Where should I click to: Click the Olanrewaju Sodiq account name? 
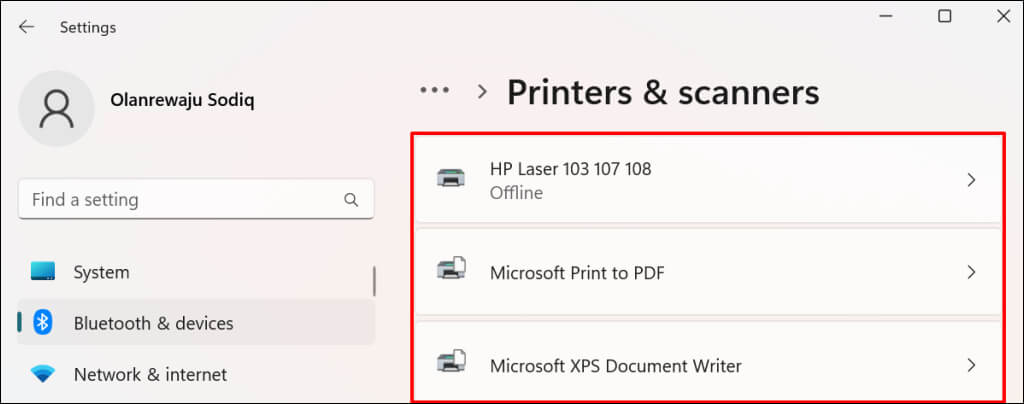(182, 102)
